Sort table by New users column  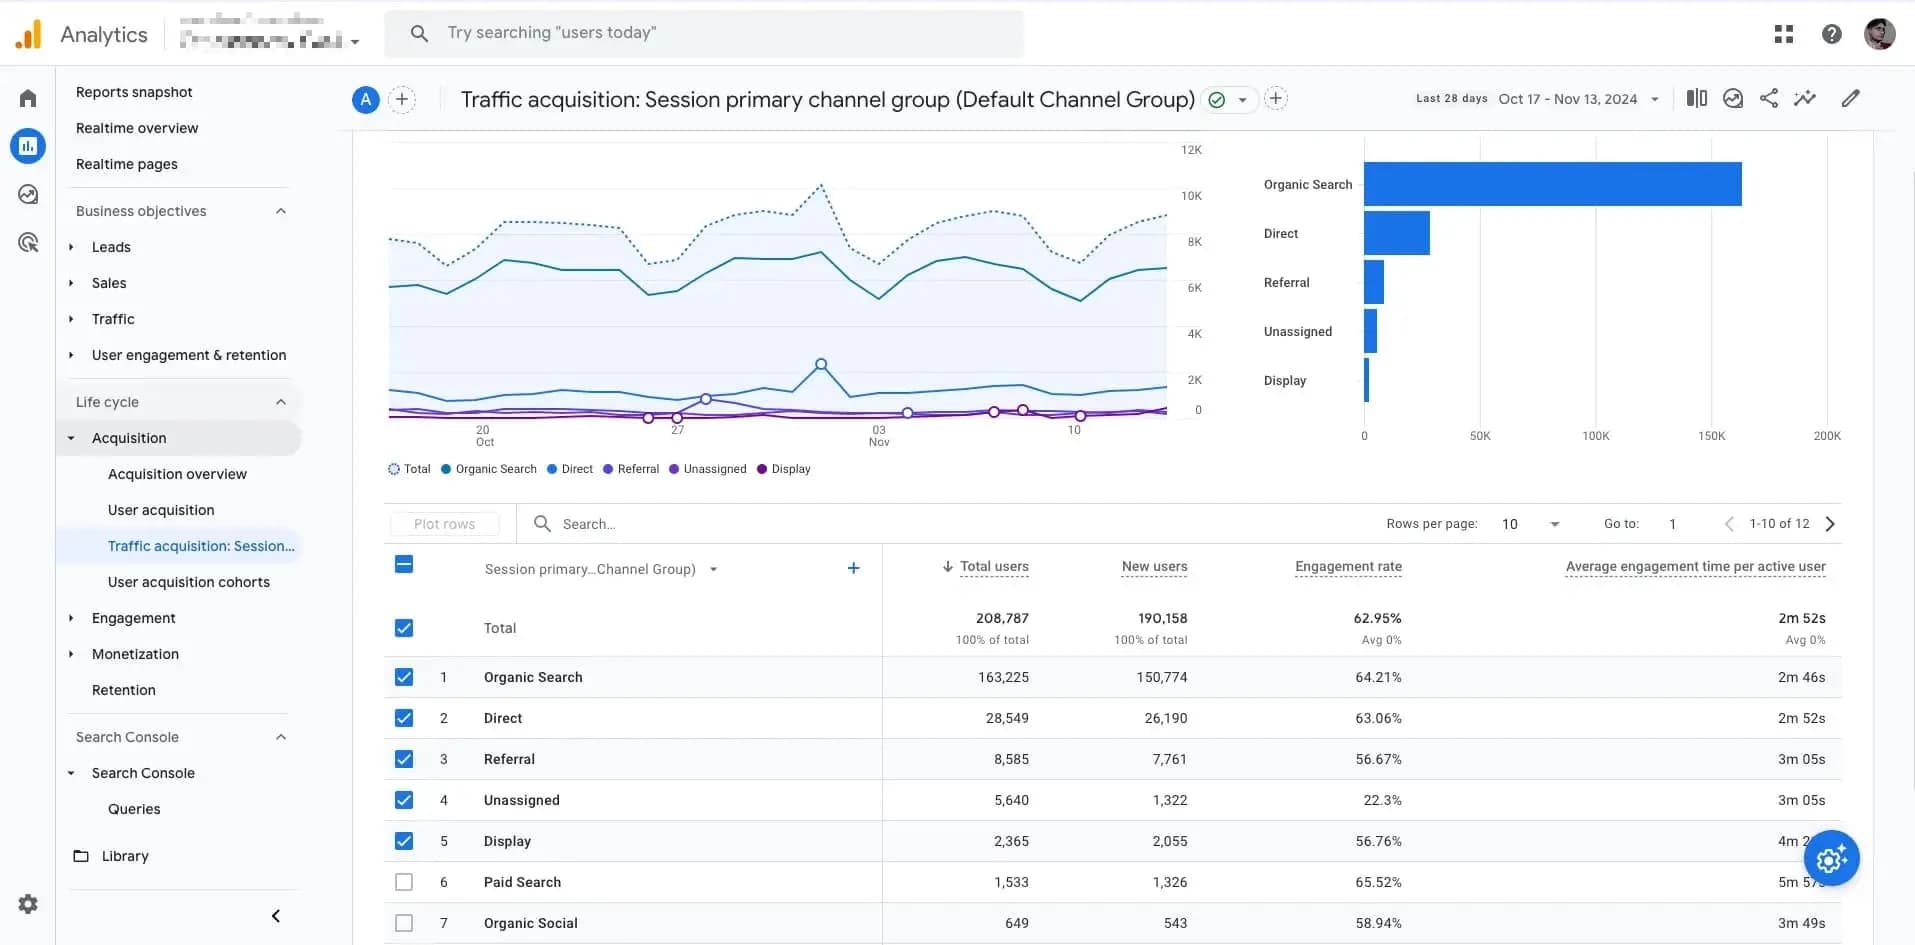[1154, 566]
